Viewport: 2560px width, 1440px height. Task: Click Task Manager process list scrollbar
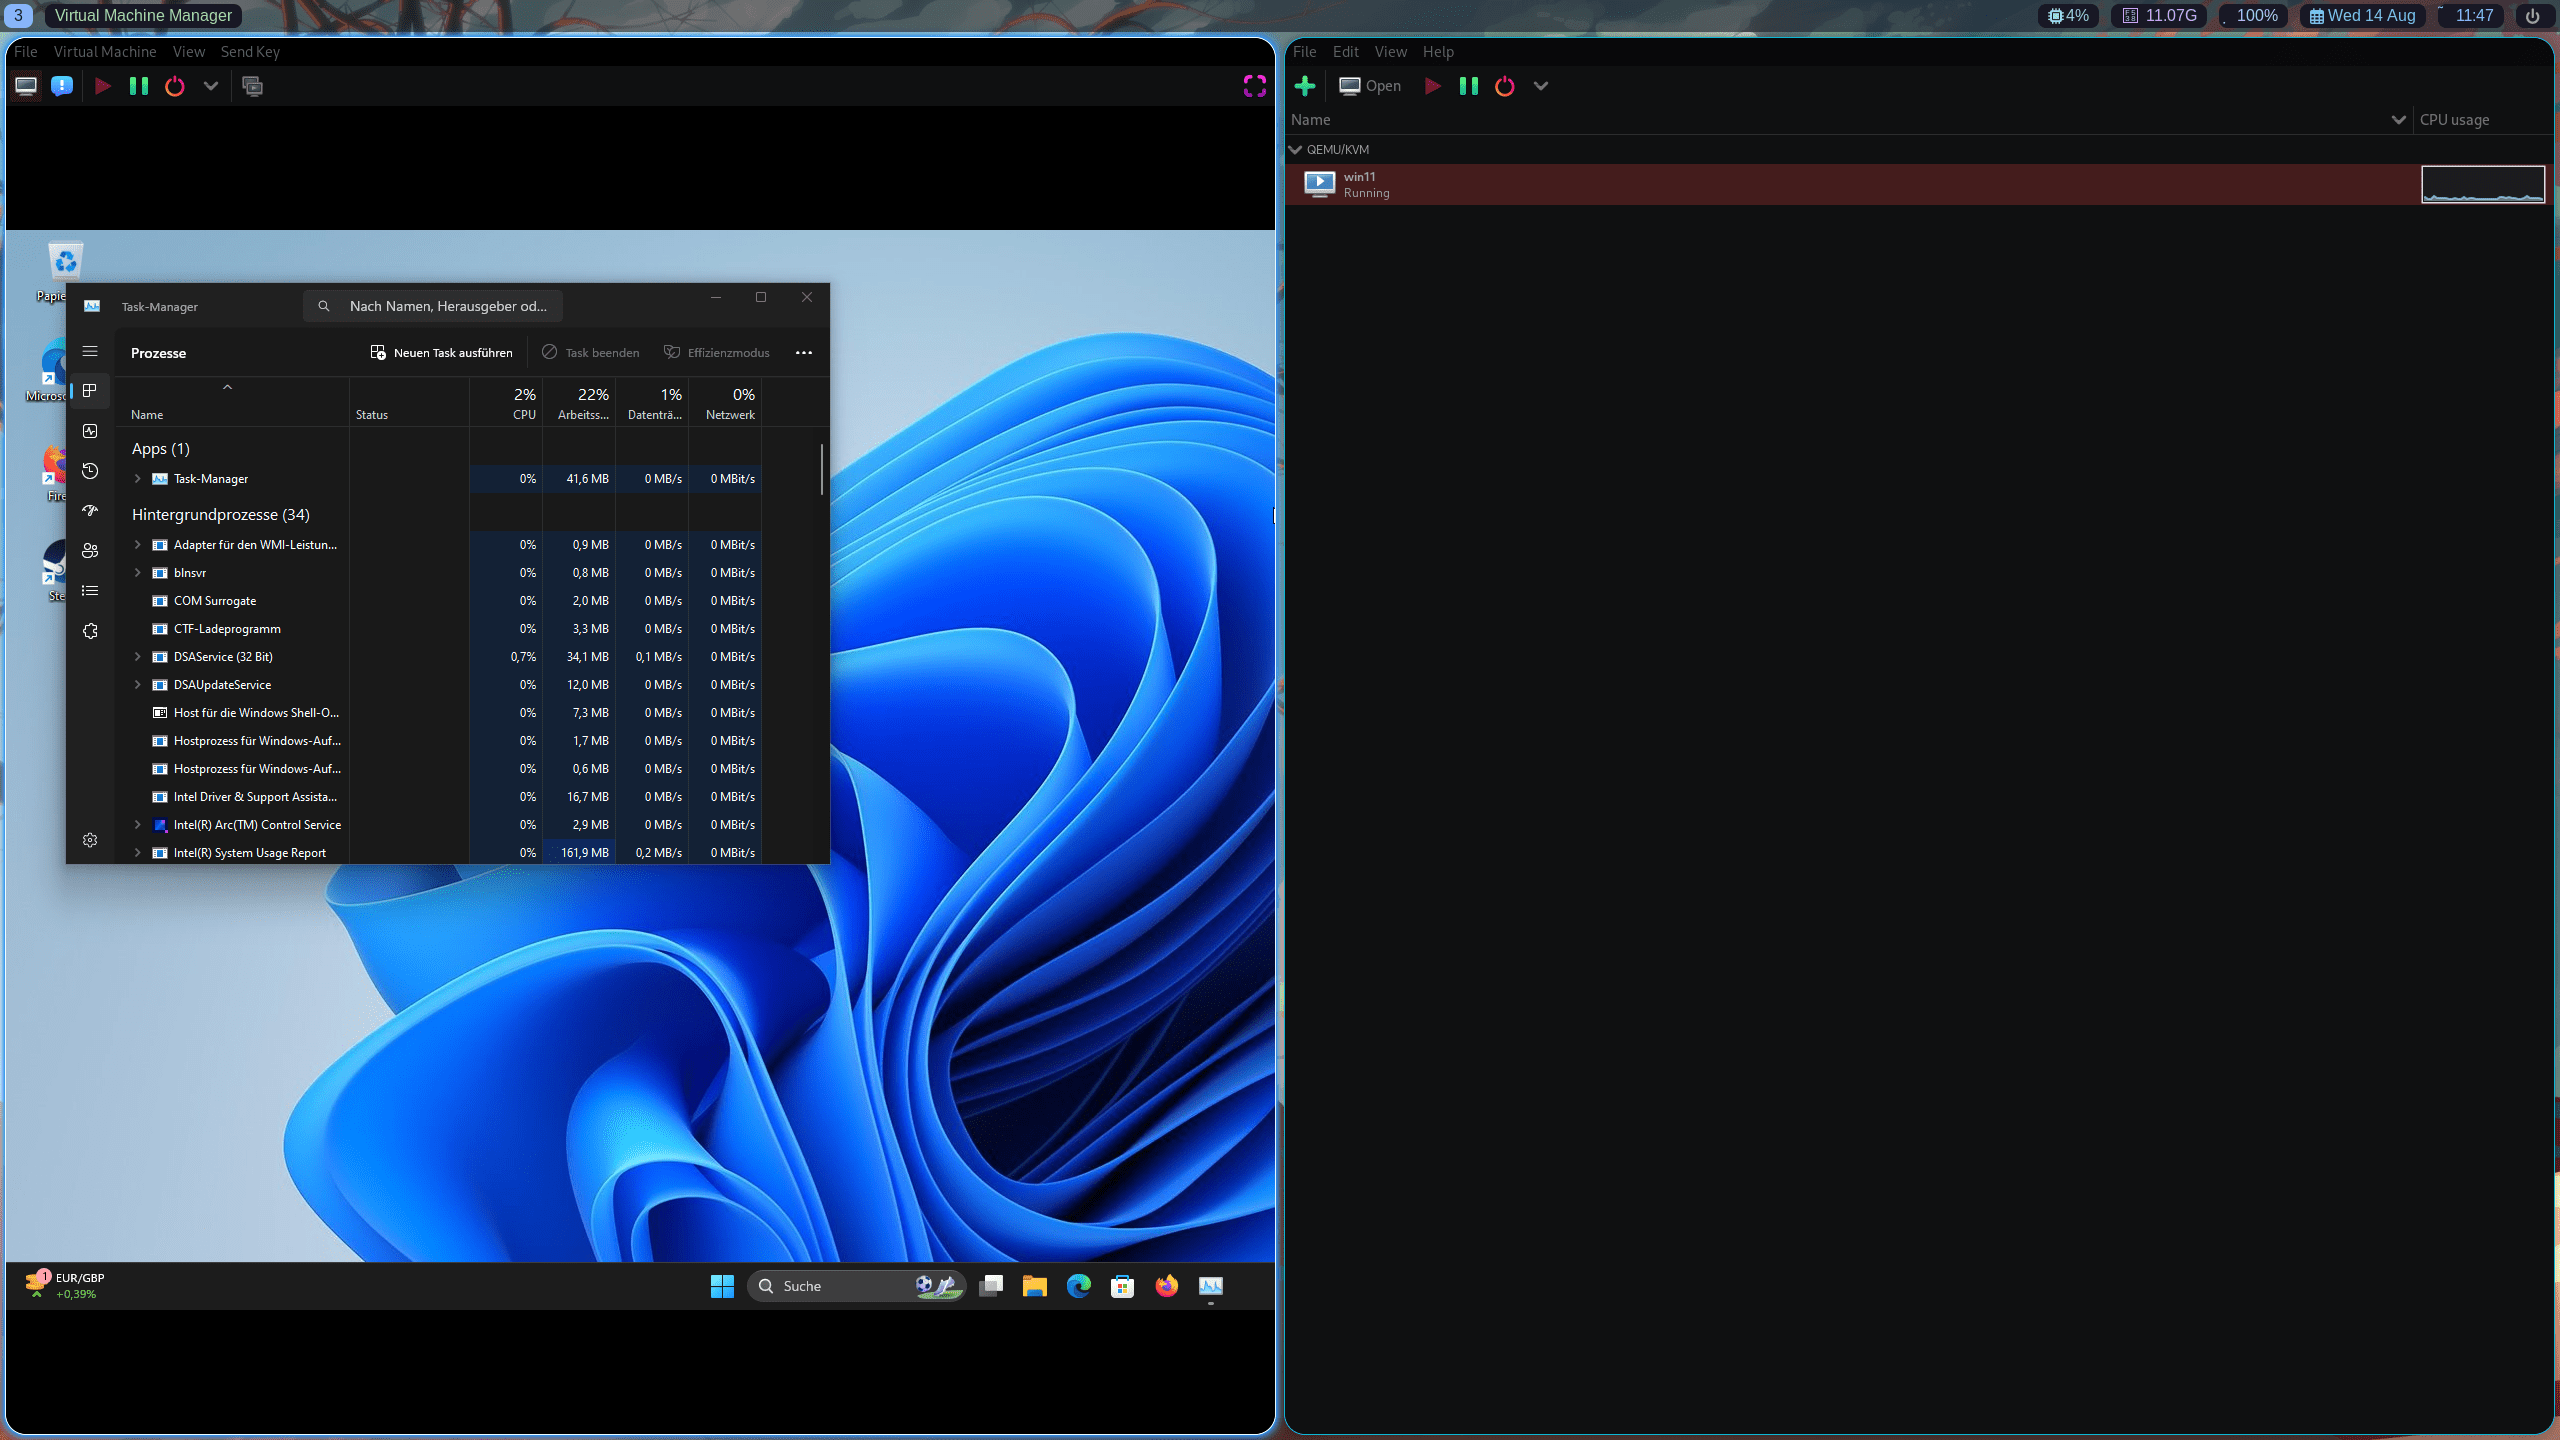point(822,469)
